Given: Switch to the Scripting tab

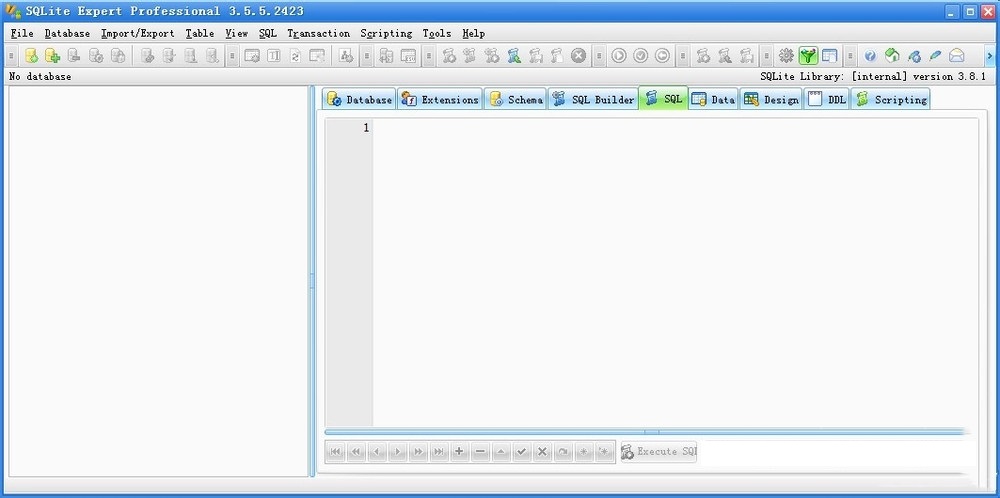Looking at the screenshot, I should coord(890,99).
